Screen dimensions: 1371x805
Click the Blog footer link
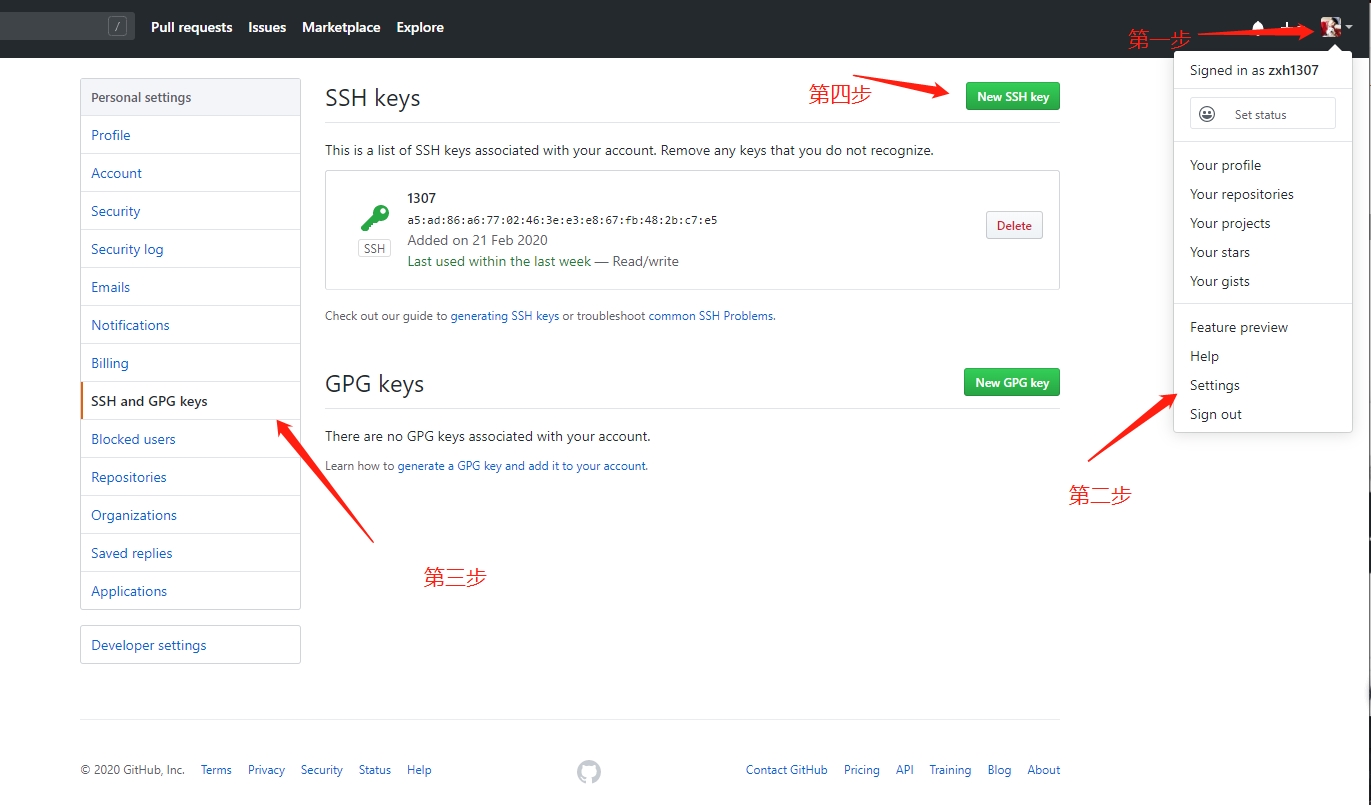(x=999, y=770)
